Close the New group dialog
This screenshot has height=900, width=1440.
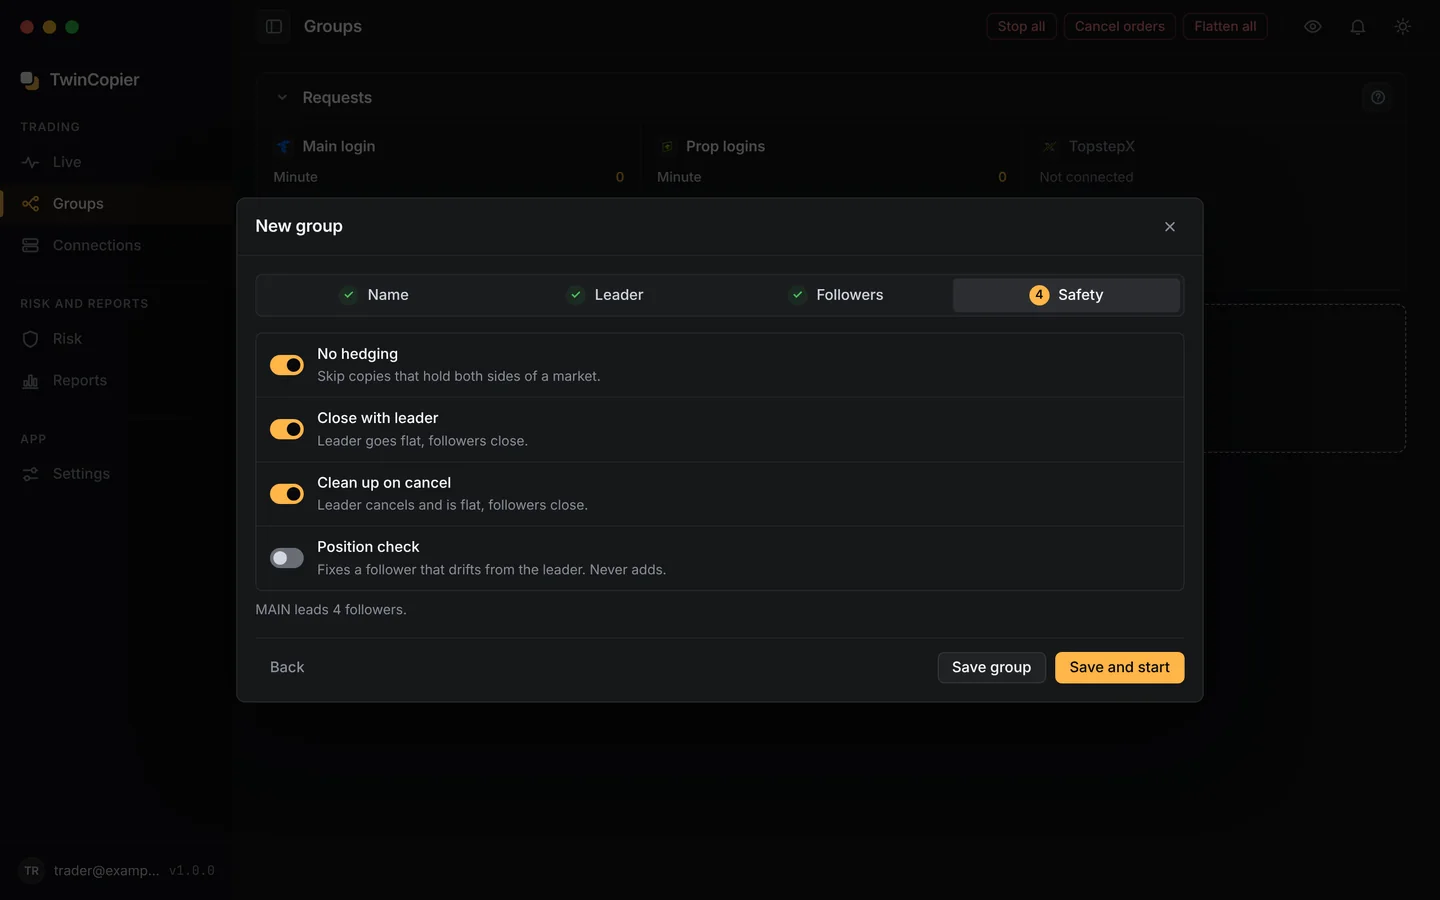[x=1170, y=227]
